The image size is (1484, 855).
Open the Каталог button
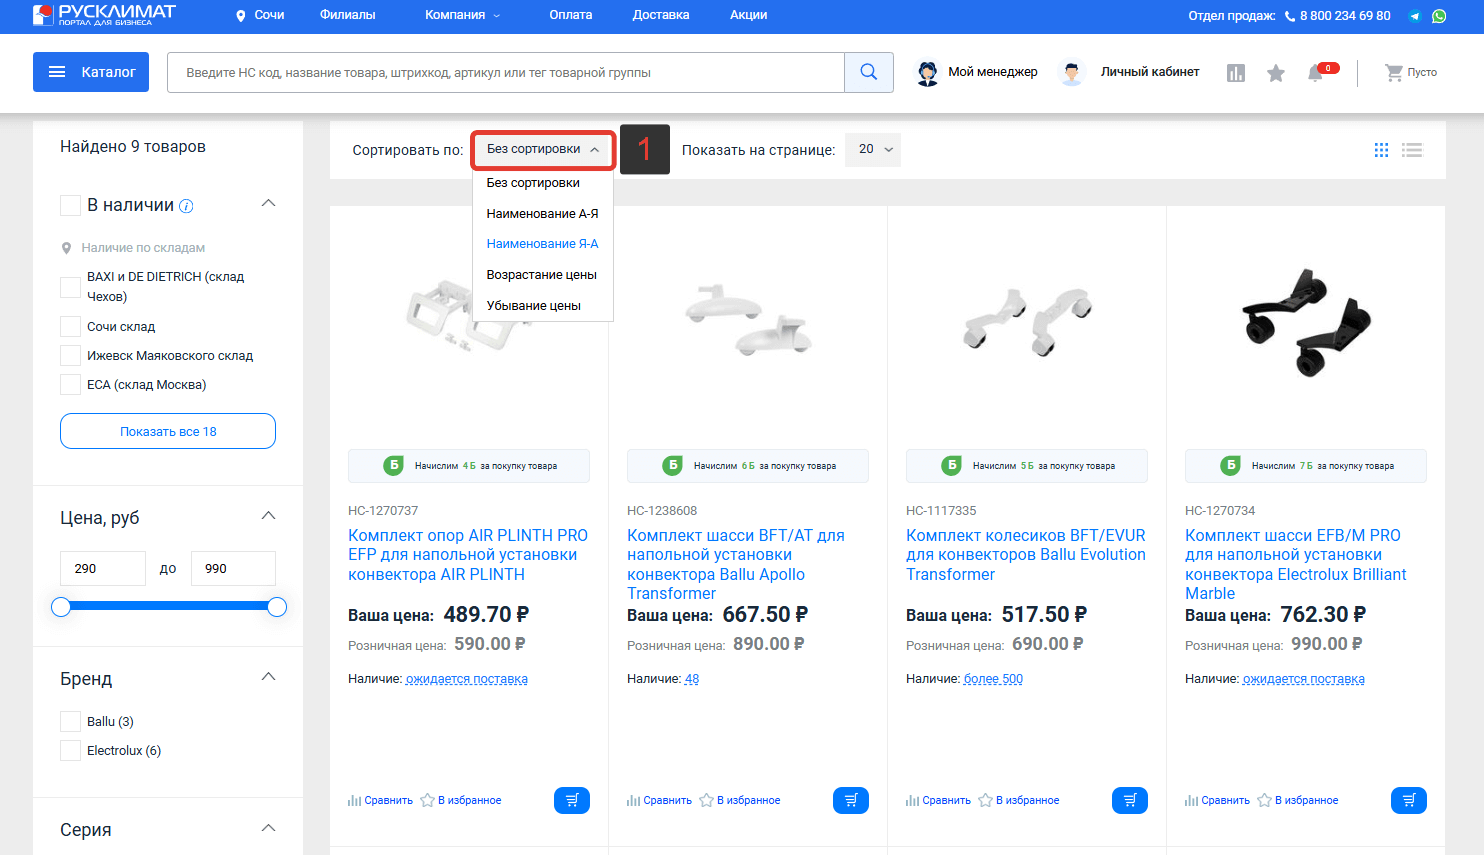91,72
